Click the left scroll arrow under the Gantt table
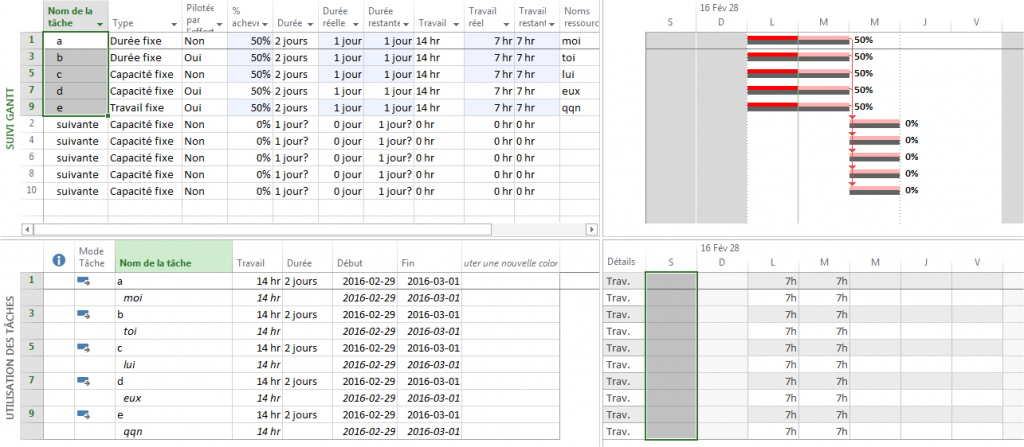This screenshot has height=447, width=1024. coord(27,229)
